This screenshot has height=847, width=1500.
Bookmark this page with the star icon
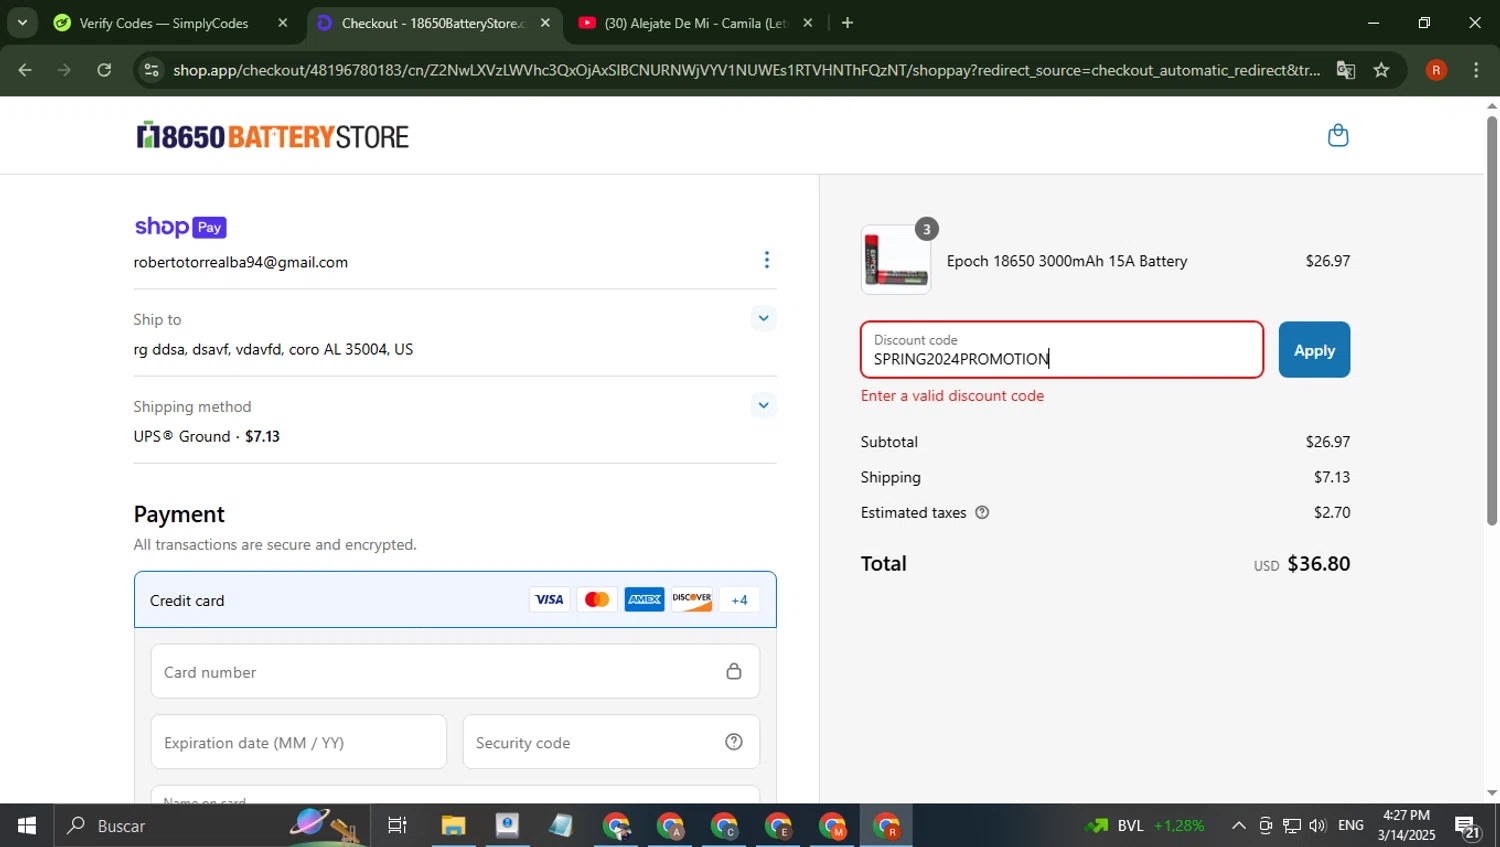tap(1381, 70)
